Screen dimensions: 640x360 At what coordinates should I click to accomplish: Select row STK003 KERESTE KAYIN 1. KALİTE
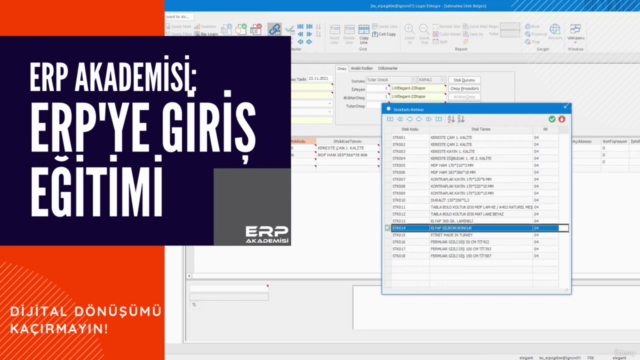pos(475,151)
